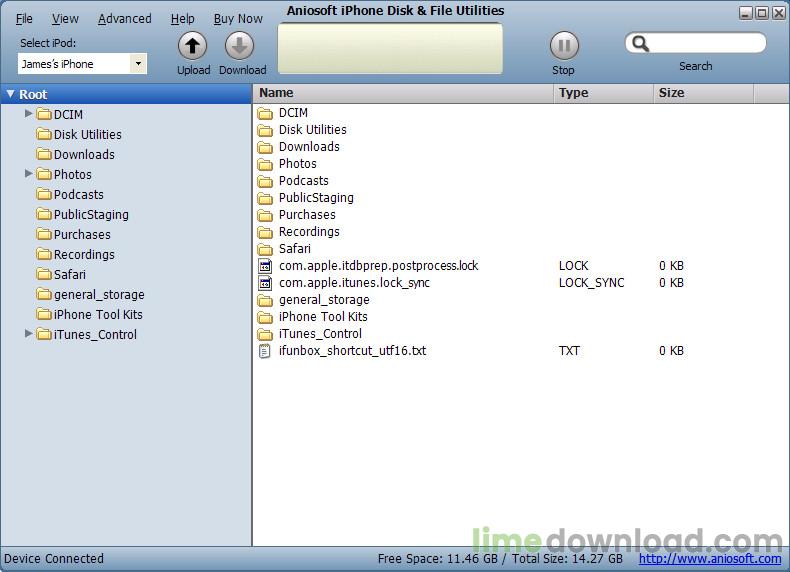Screen dimensions: 790x572
Task: Click the transfer progress display panel
Action: tap(390, 49)
